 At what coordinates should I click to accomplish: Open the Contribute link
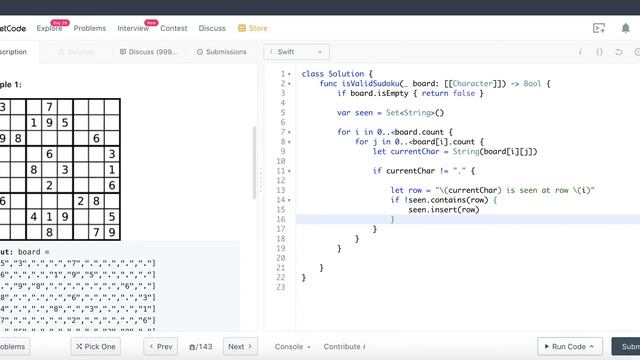344,347
